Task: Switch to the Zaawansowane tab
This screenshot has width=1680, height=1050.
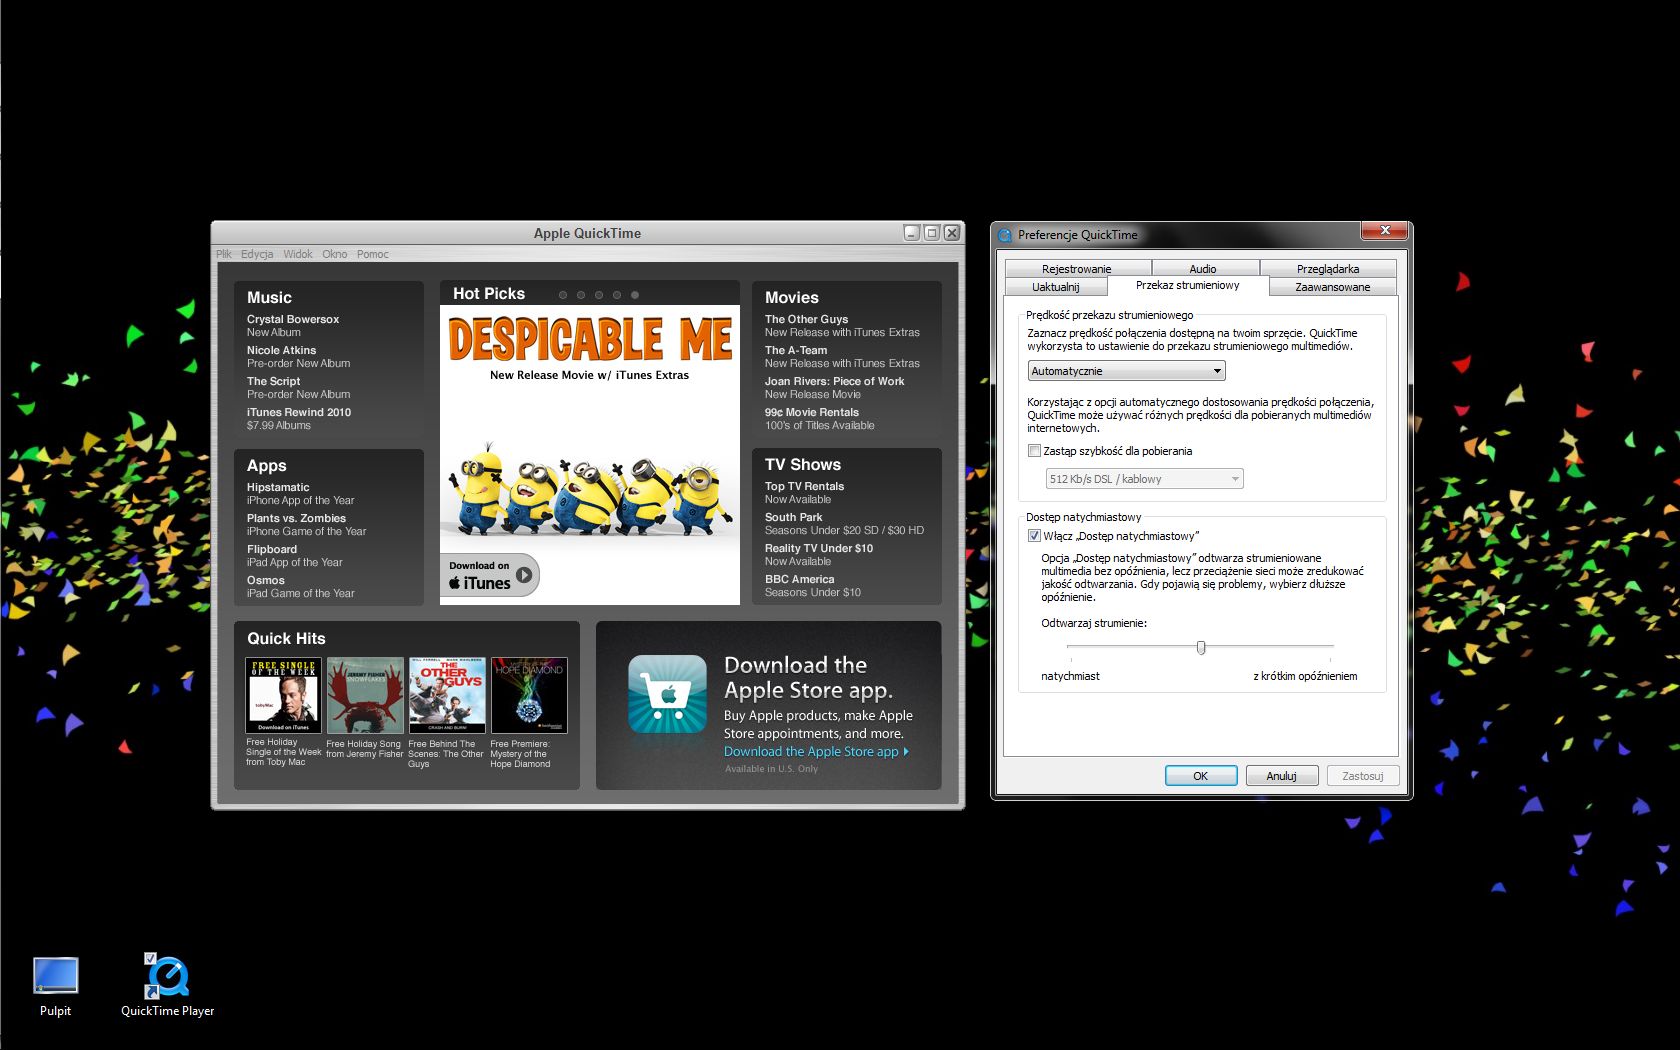Action: 1333,287
